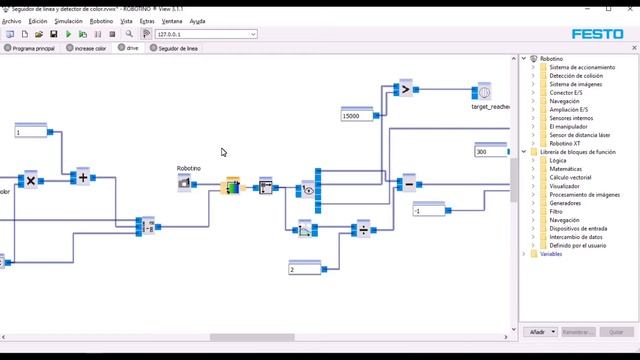Click the start-current-subprogram green icon
This screenshot has height=360, width=640.
pyautogui.click(x=83, y=34)
